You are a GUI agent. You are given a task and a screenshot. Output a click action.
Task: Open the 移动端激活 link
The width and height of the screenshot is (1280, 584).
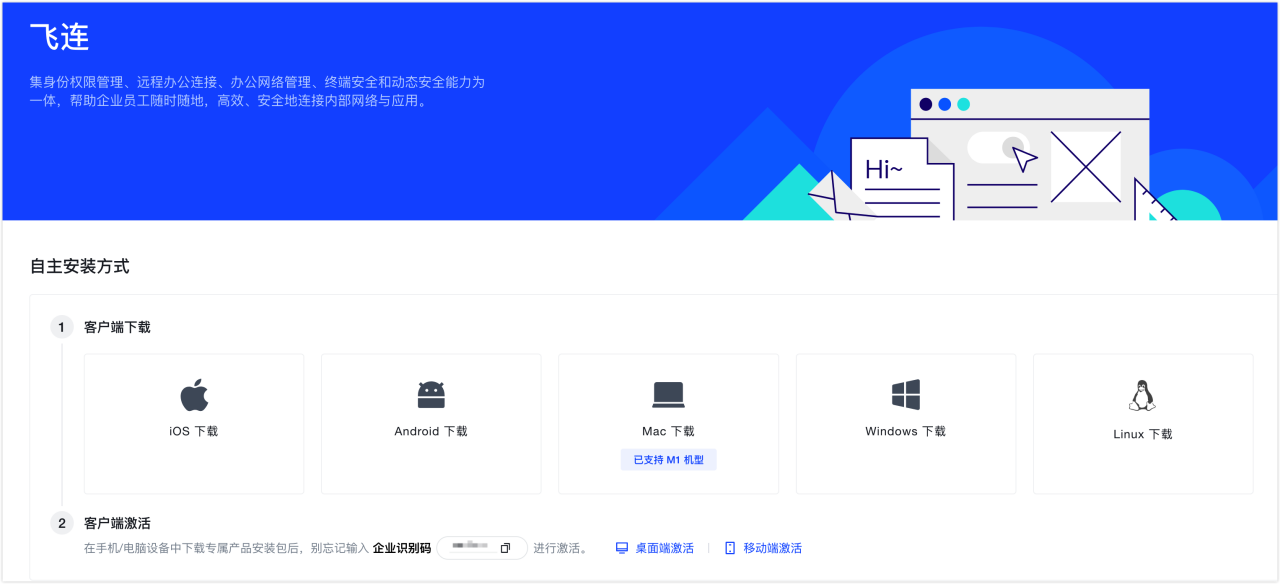772,548
